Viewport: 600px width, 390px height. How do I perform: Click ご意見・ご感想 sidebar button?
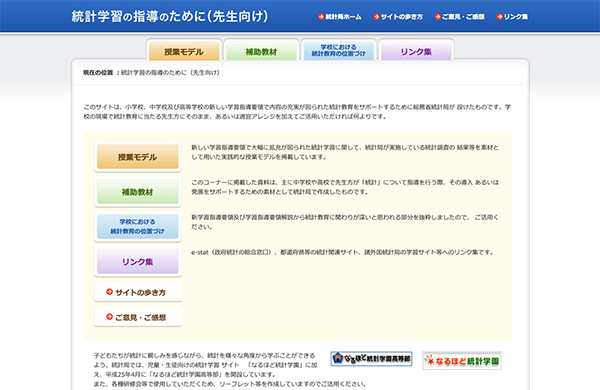click(138, 317)
